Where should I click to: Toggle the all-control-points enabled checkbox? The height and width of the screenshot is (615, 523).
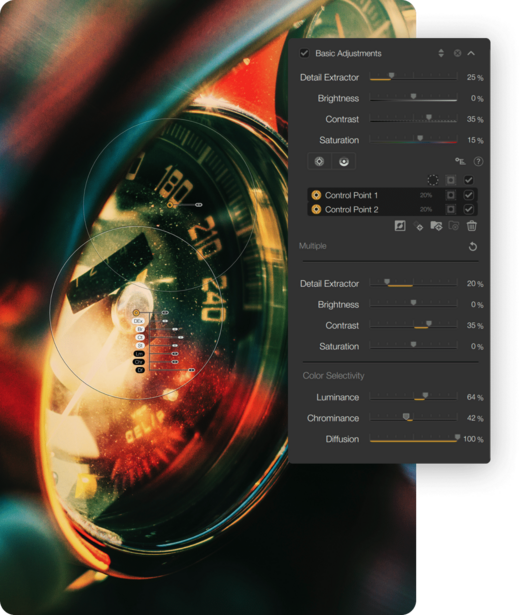point(468,180)
